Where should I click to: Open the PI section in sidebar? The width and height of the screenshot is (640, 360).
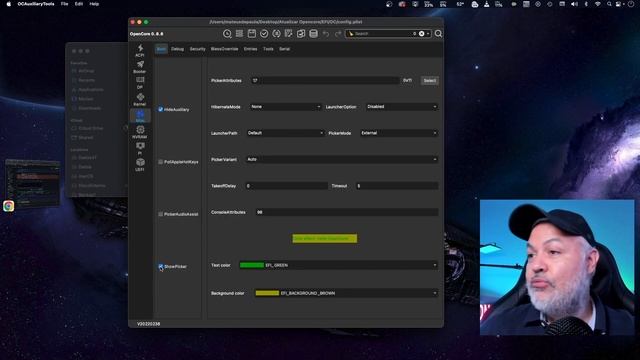(140, 149)
